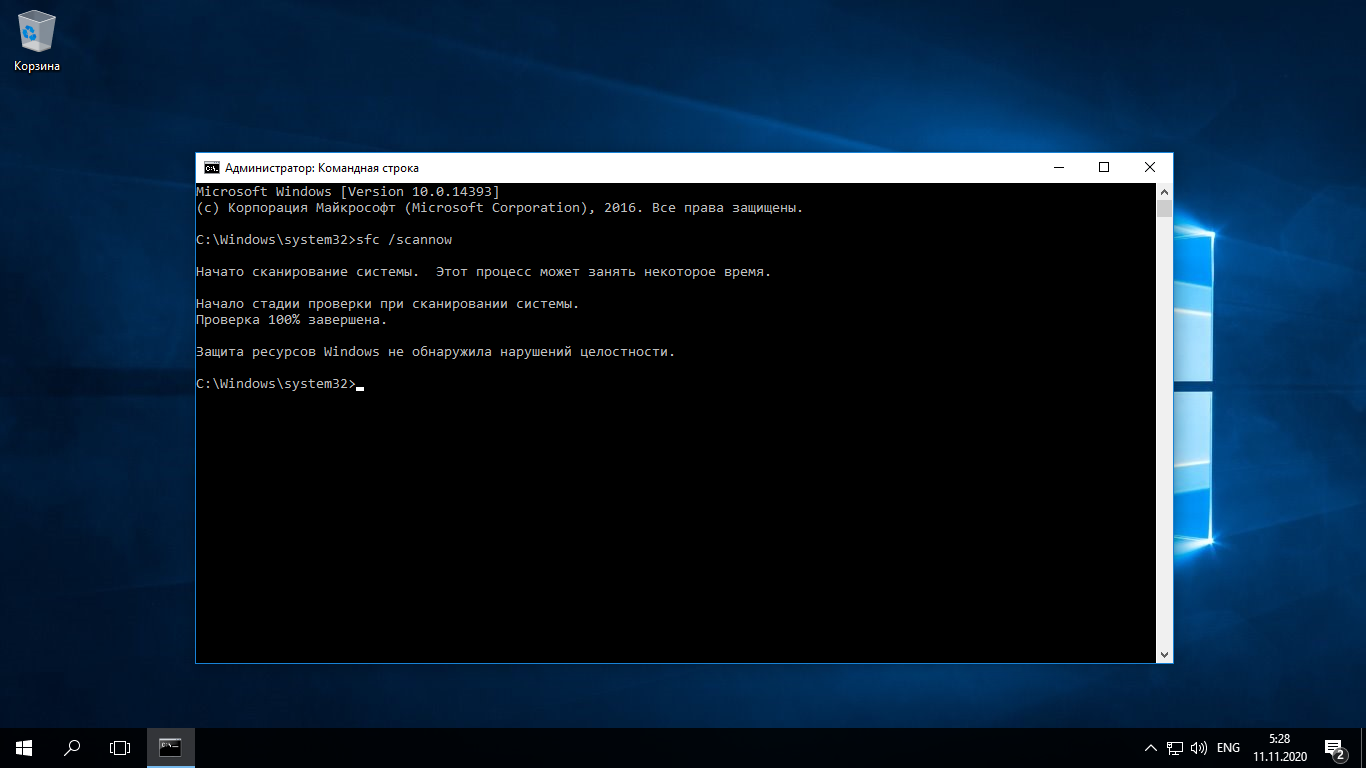Open the network status tray icon
1366x768 pixels.
click(1175, 748)
